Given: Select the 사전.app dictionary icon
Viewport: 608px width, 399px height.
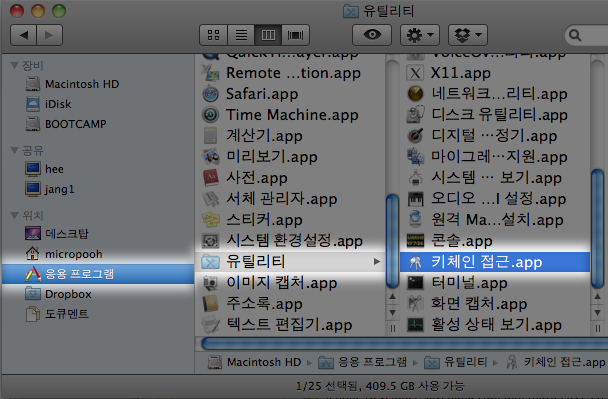Looking at the screenshot, I should click(x=211, y=178).
